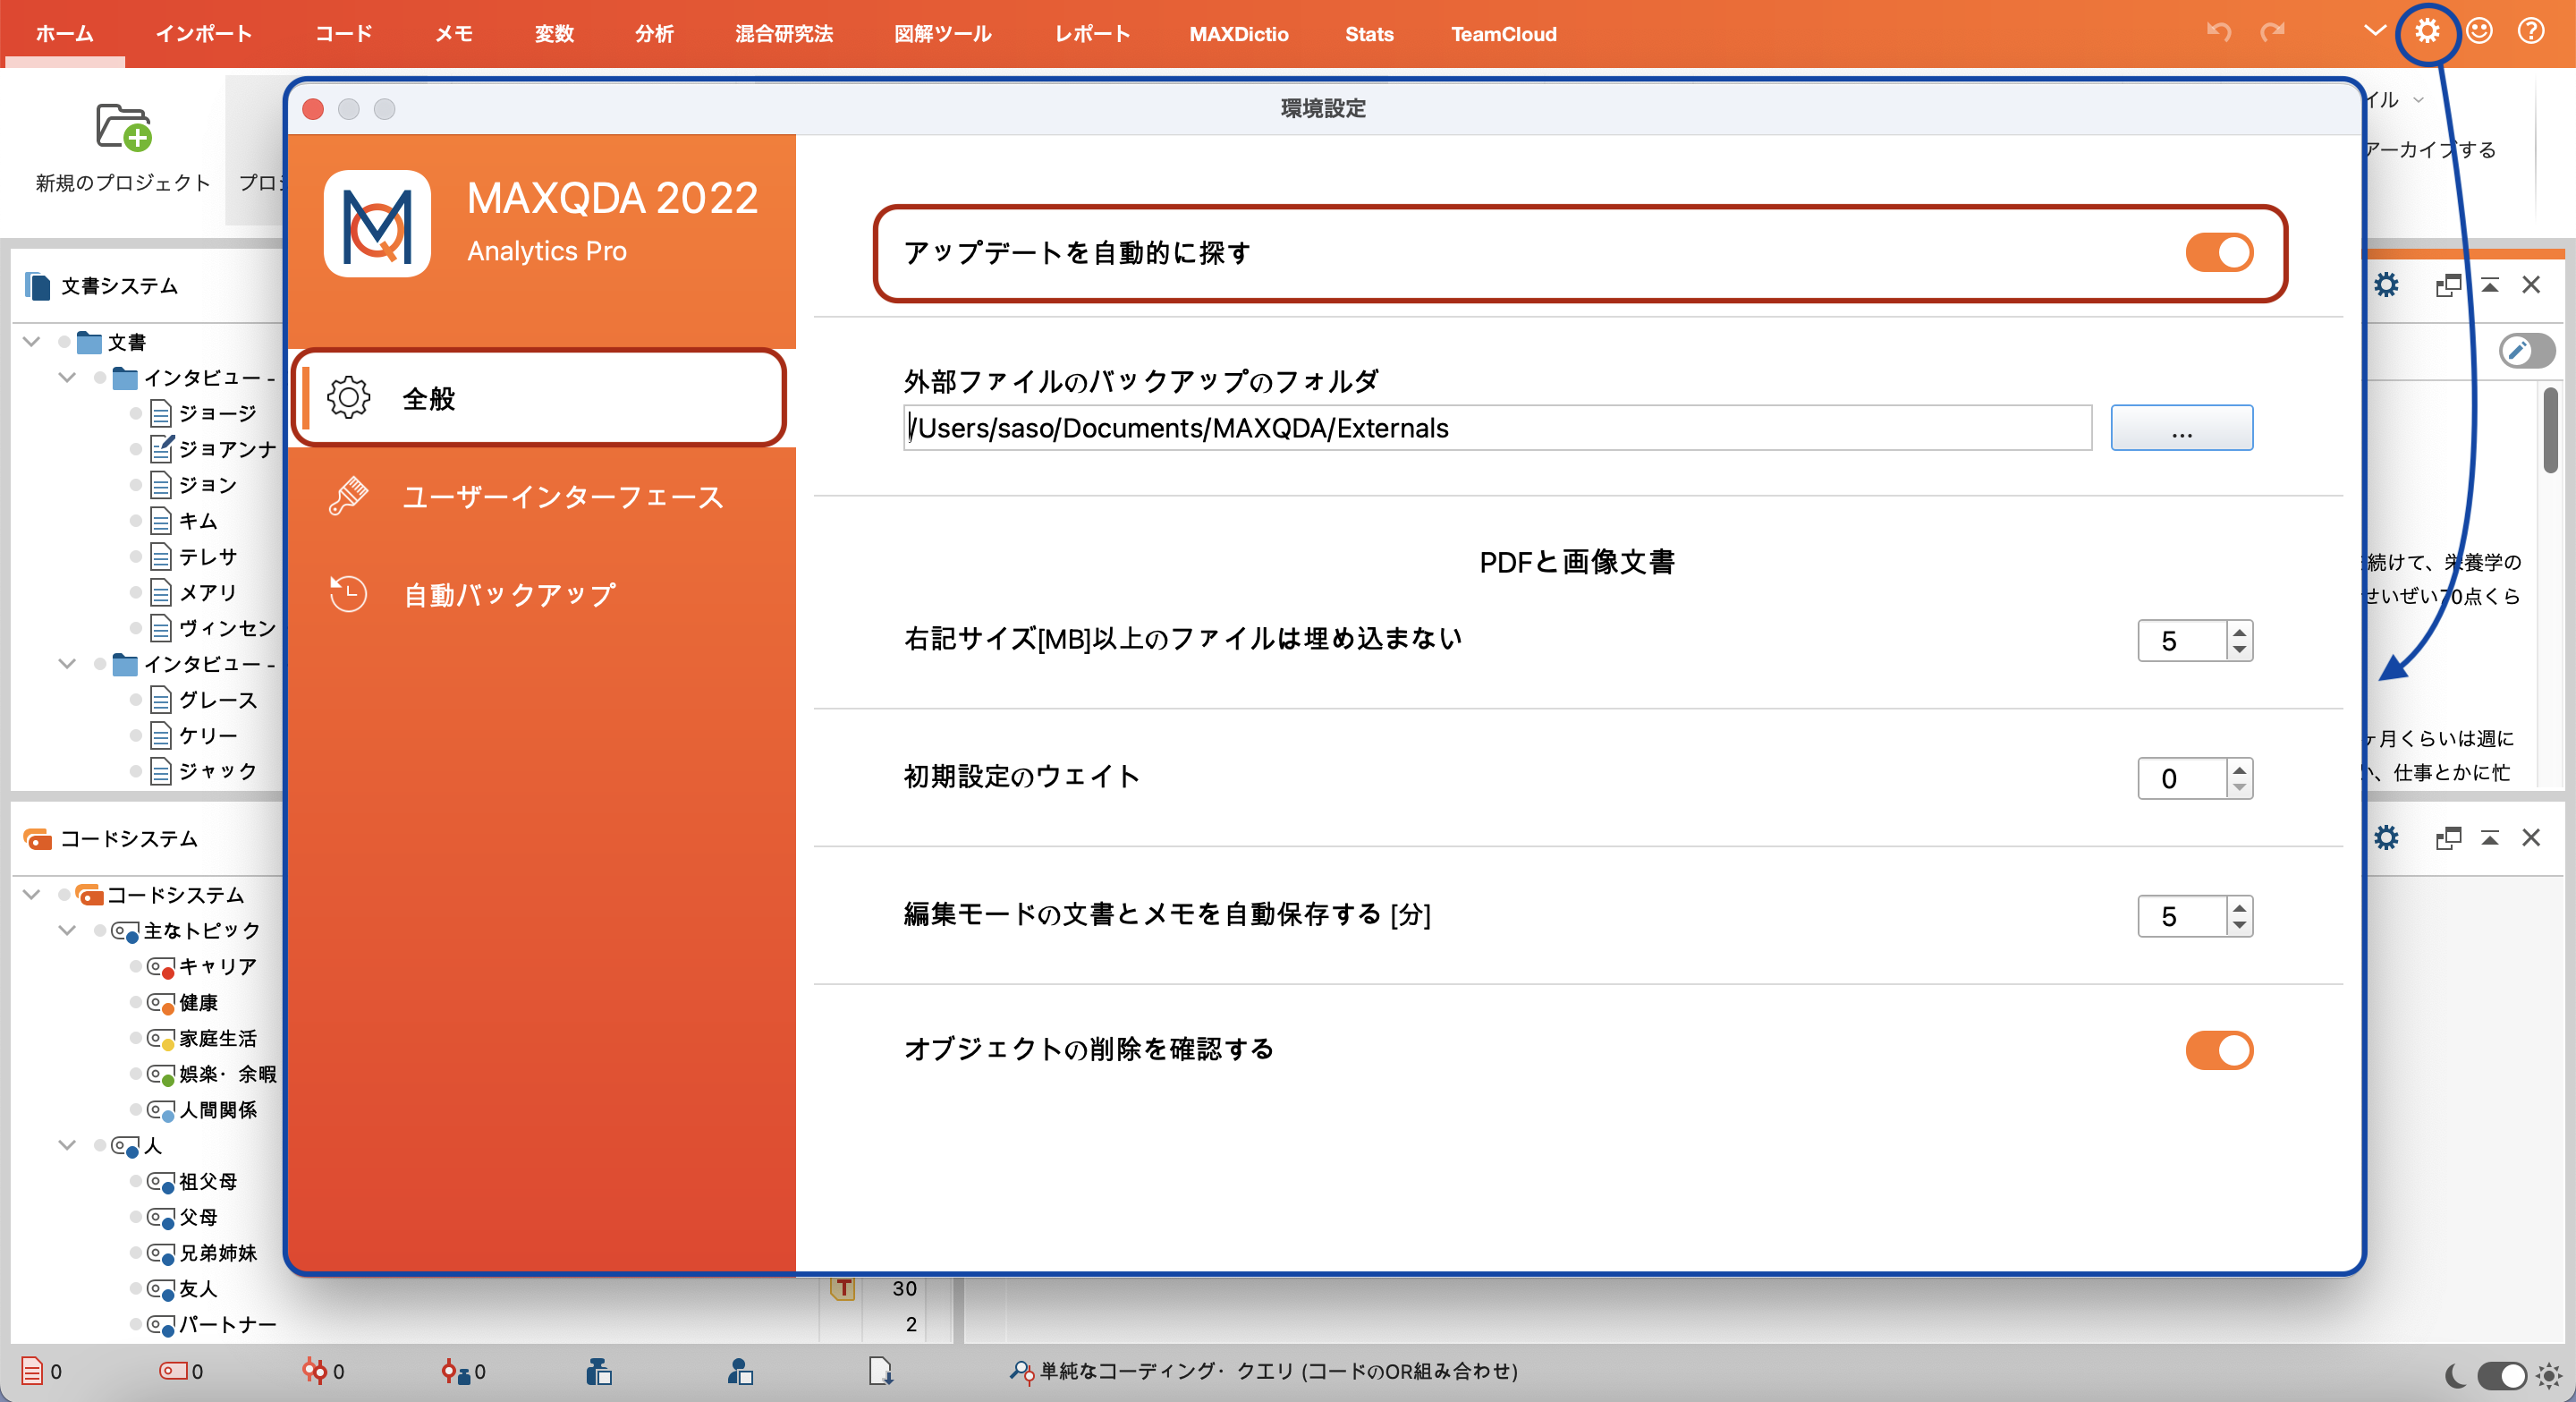Click the redo arrow icon

pos(2273,32)
